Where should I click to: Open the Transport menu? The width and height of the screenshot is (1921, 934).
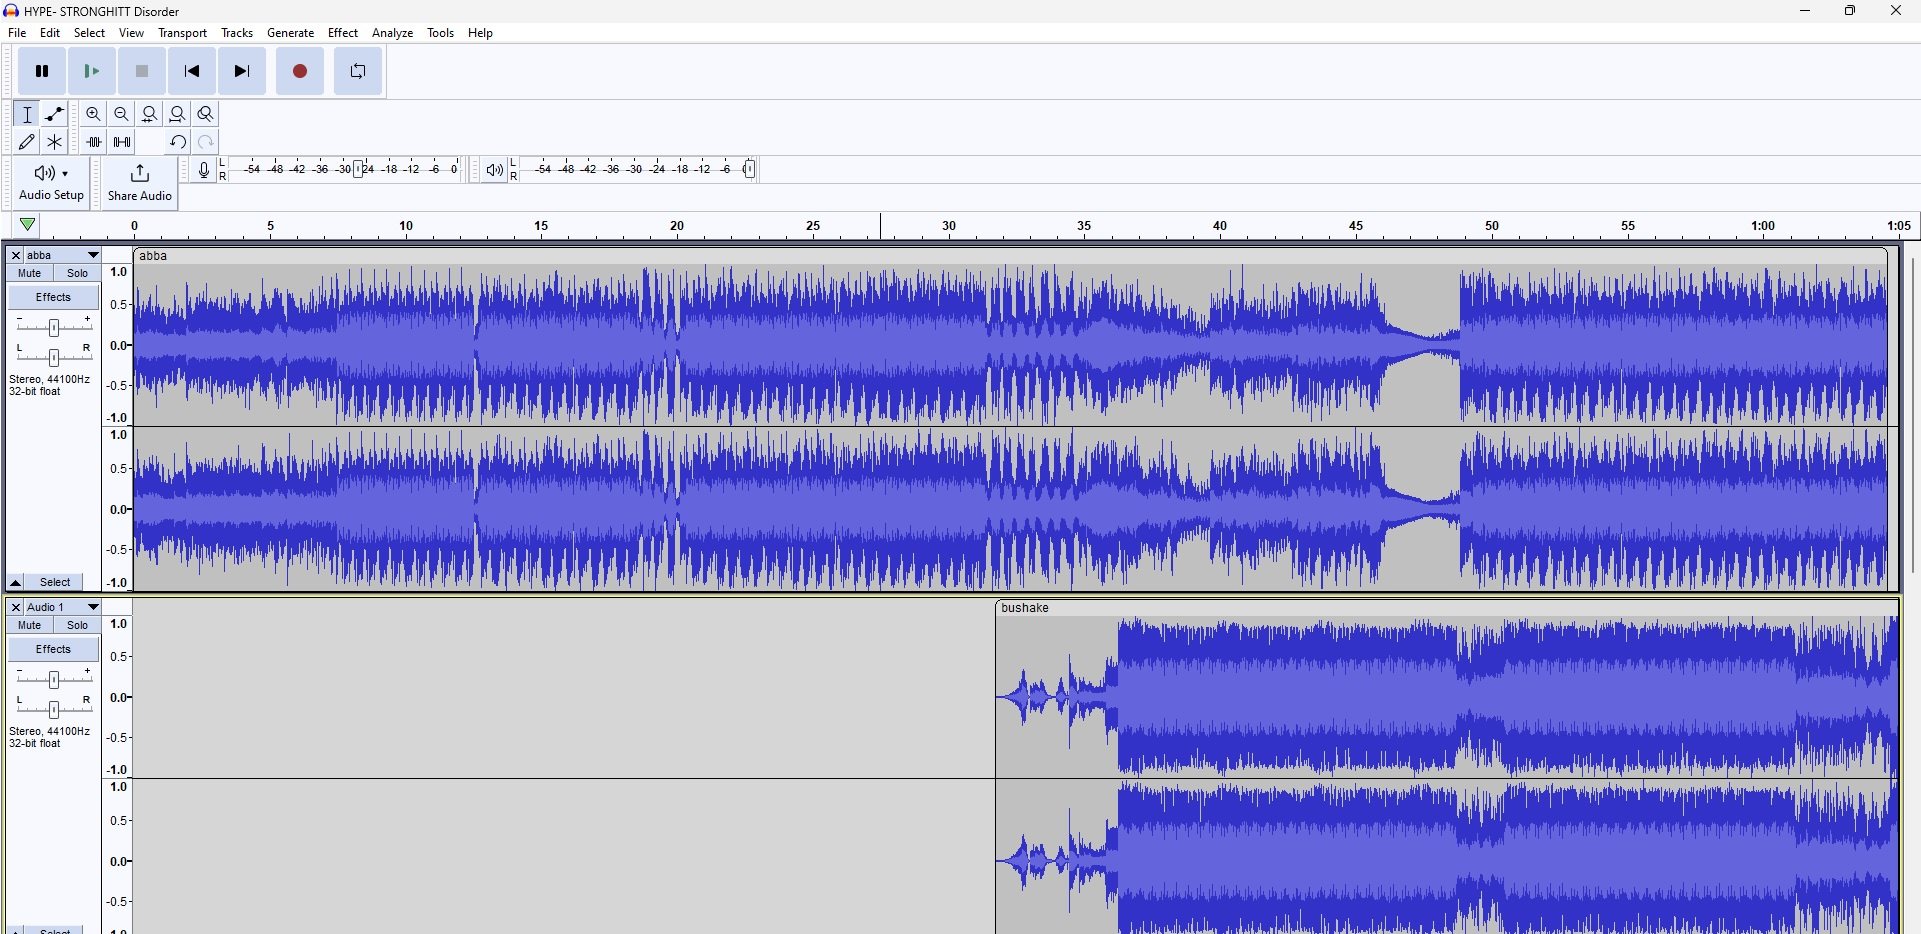tap(183, 33)
